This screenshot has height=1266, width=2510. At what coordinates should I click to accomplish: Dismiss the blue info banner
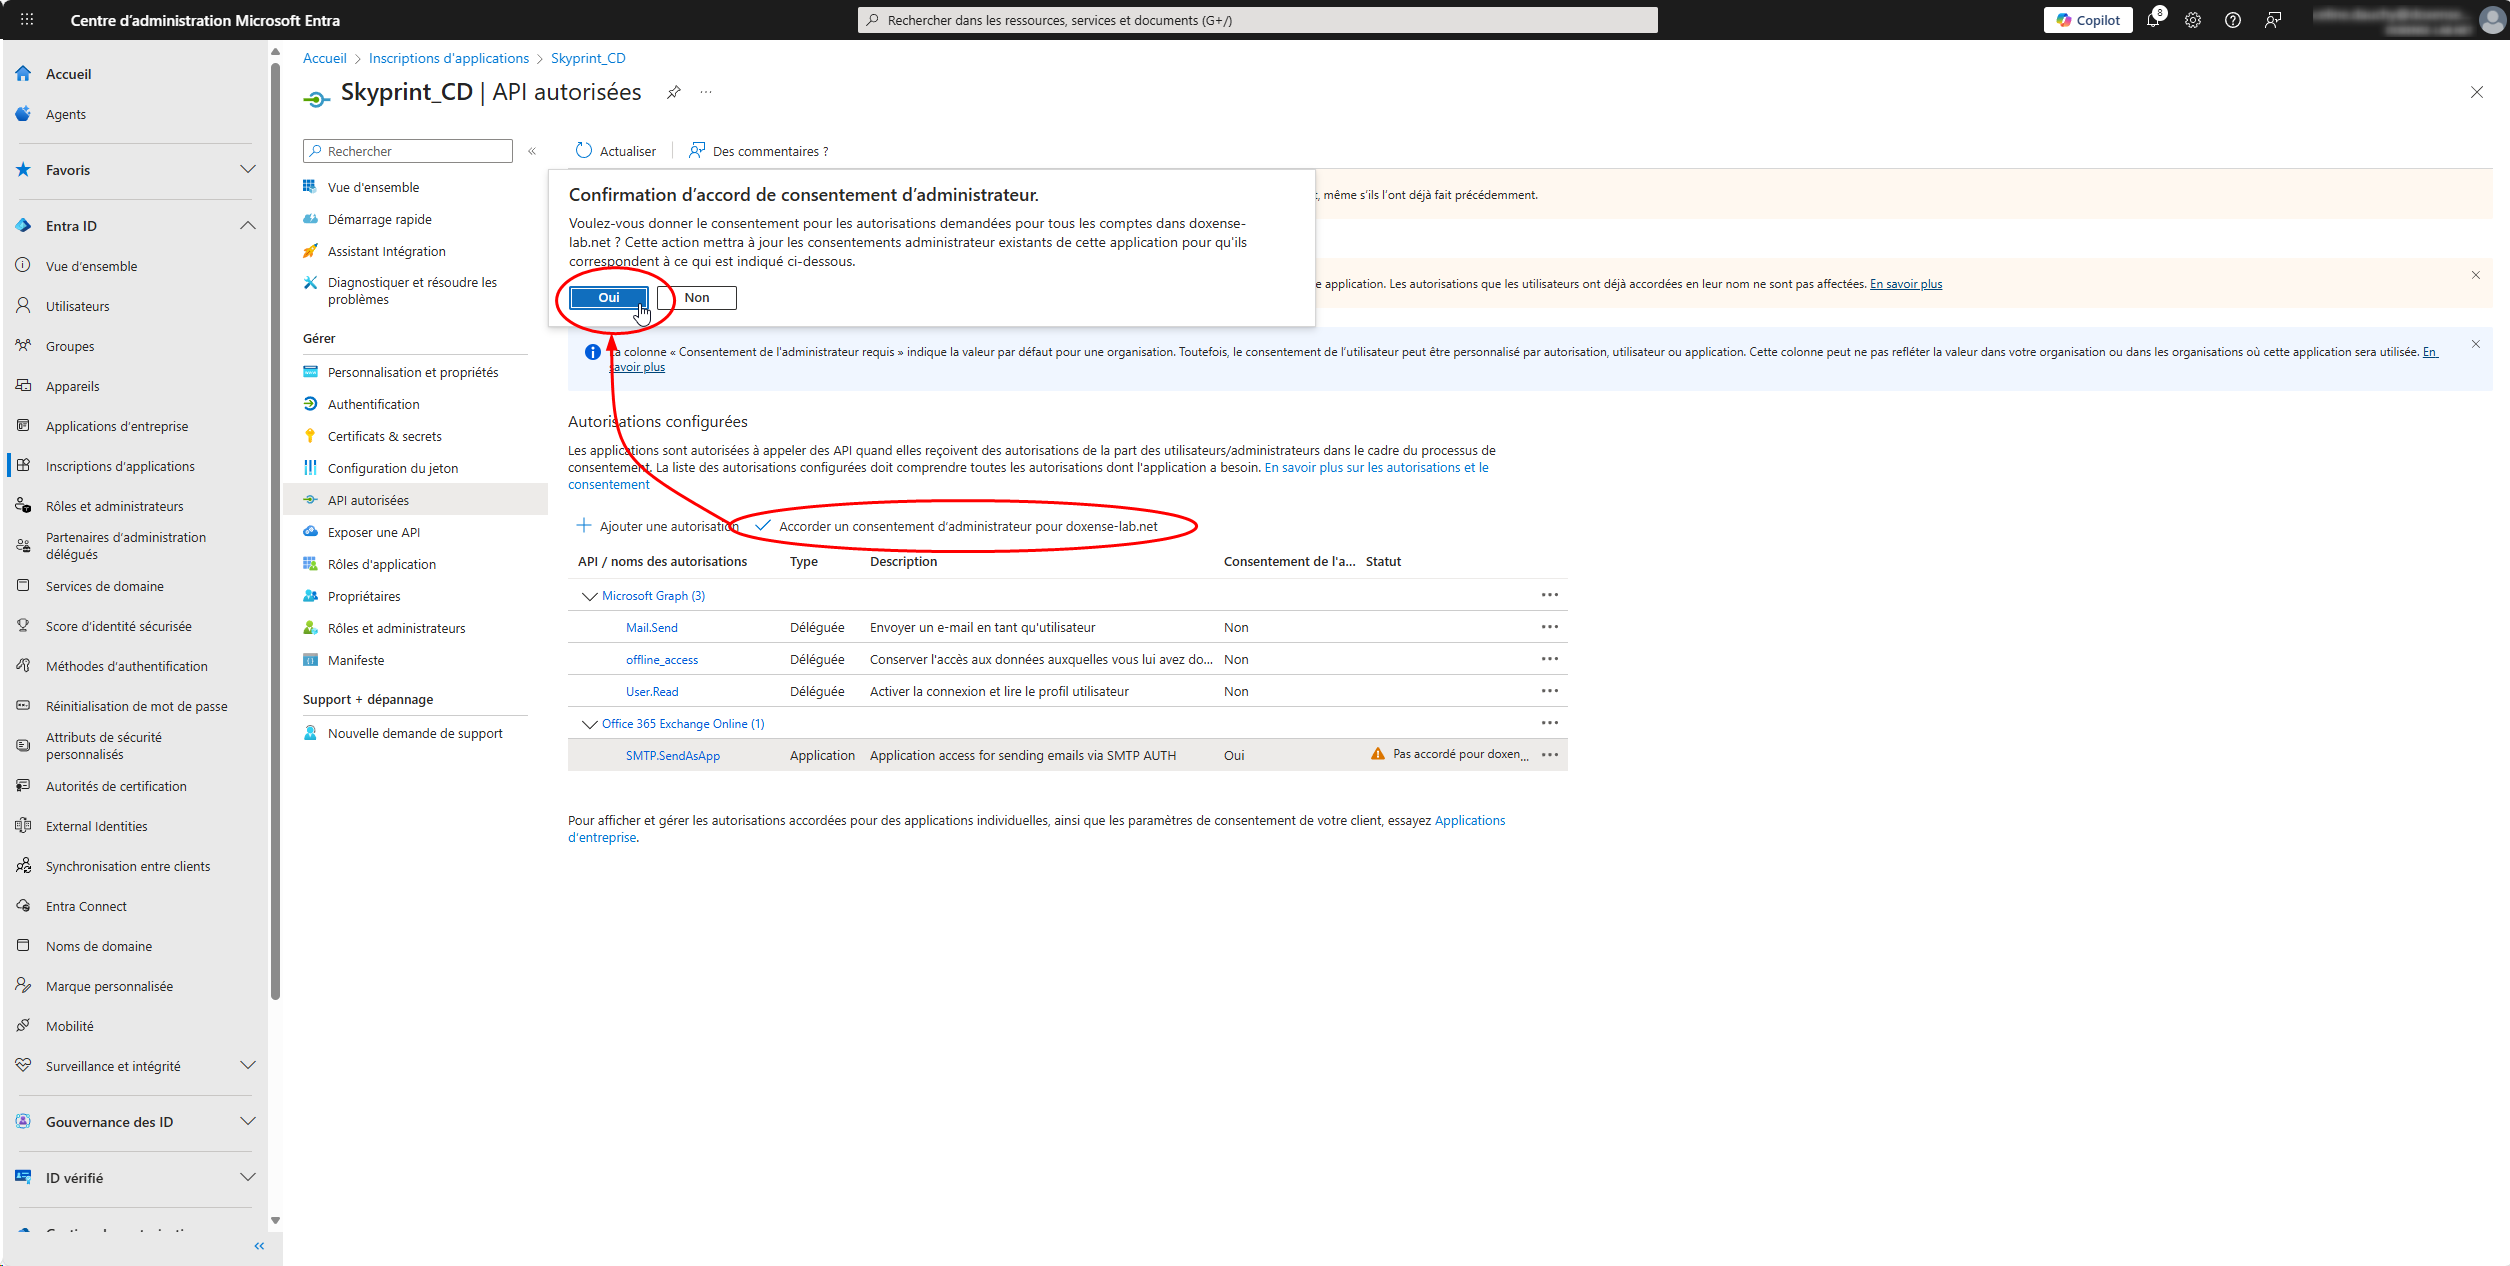click(2476, 344)
